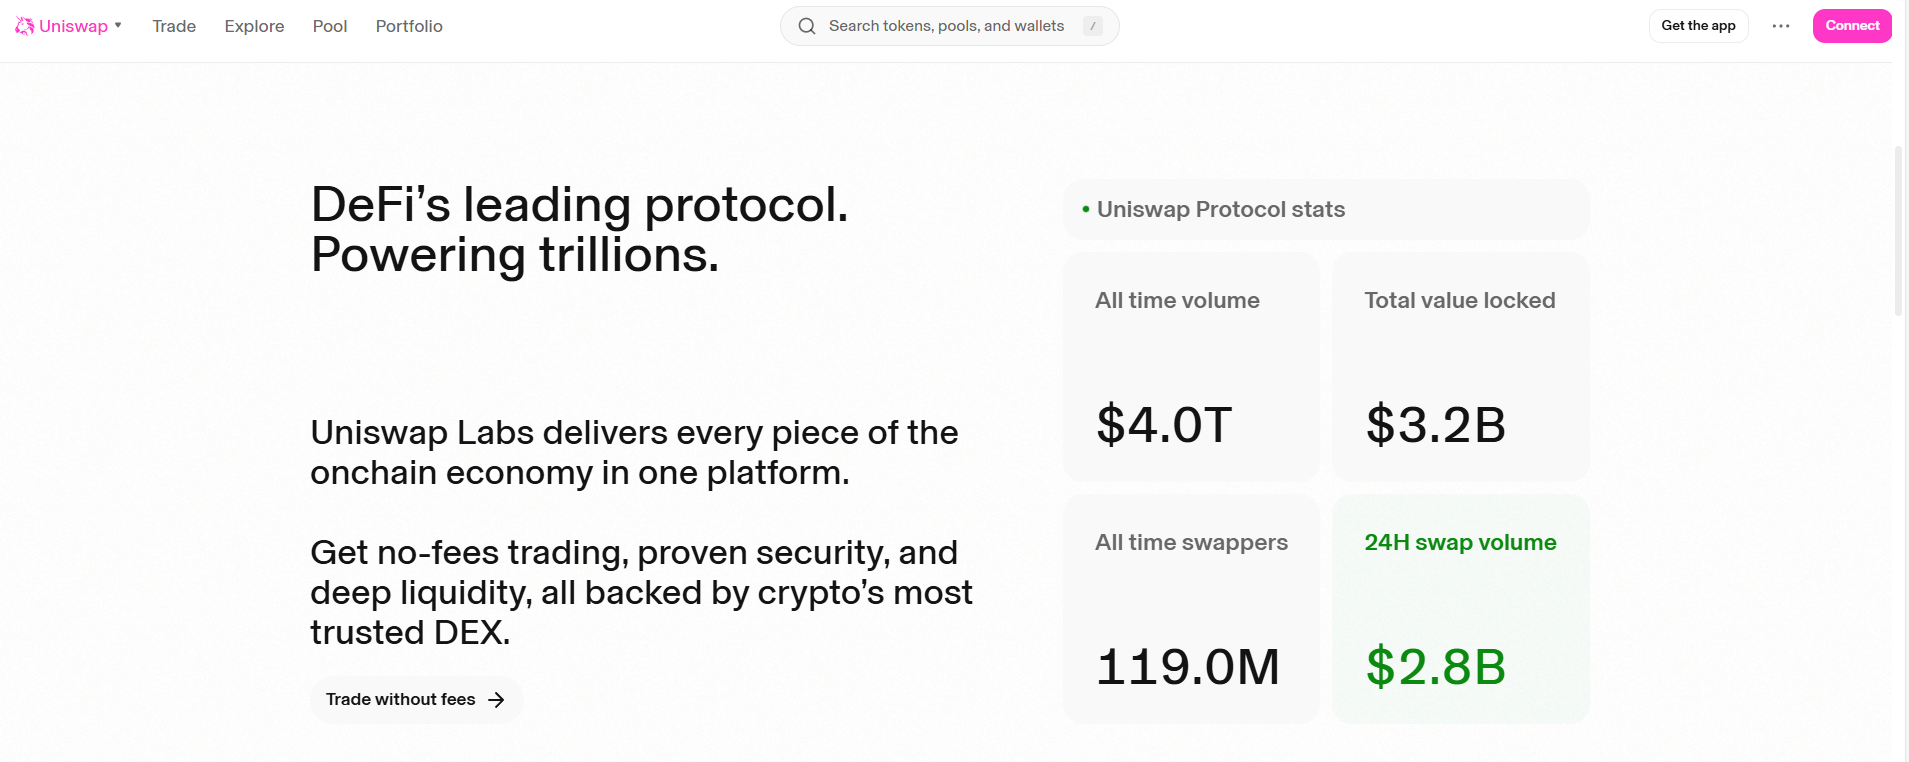Open the Trade navigation menu

pyautogui.click(x=174, y=26)
